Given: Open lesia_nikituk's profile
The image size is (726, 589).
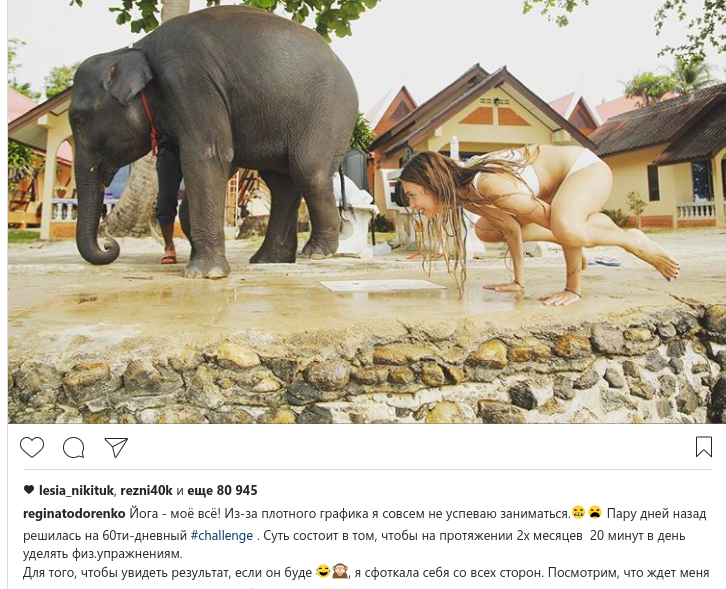Looking at the screenshot, I should (x=76, y=490).
